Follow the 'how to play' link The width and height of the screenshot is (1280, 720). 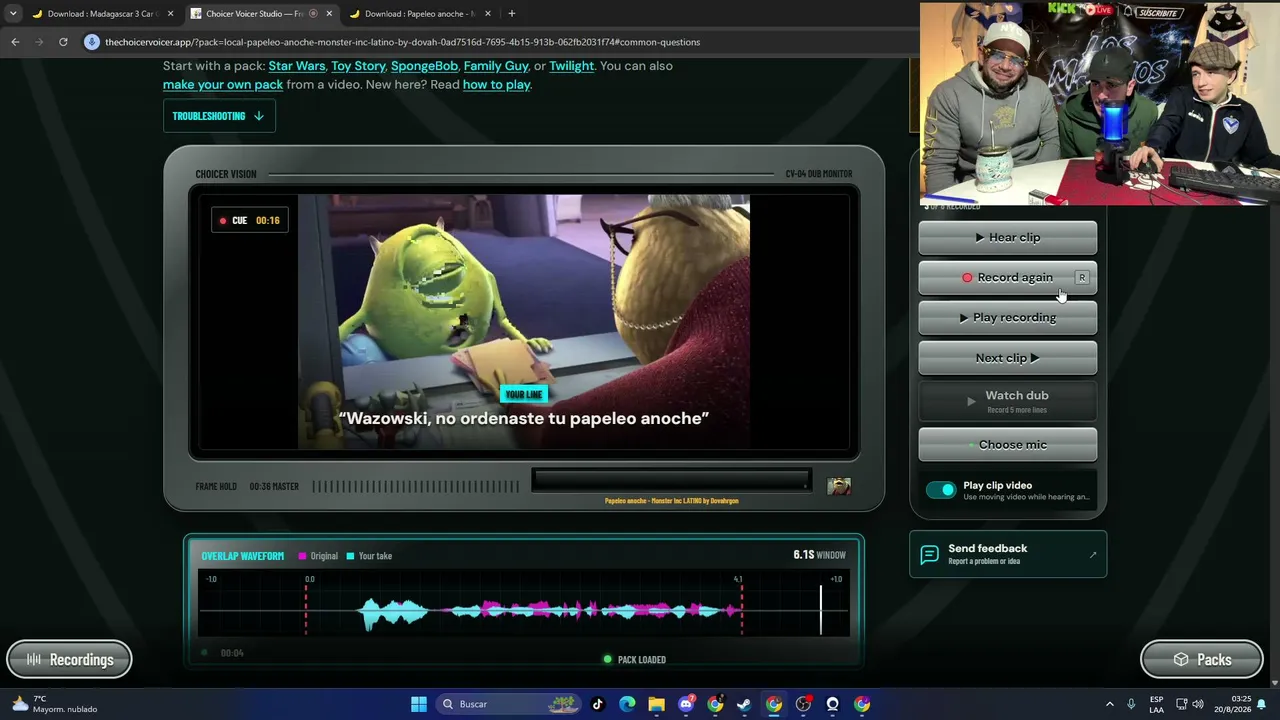click(496, 85)
